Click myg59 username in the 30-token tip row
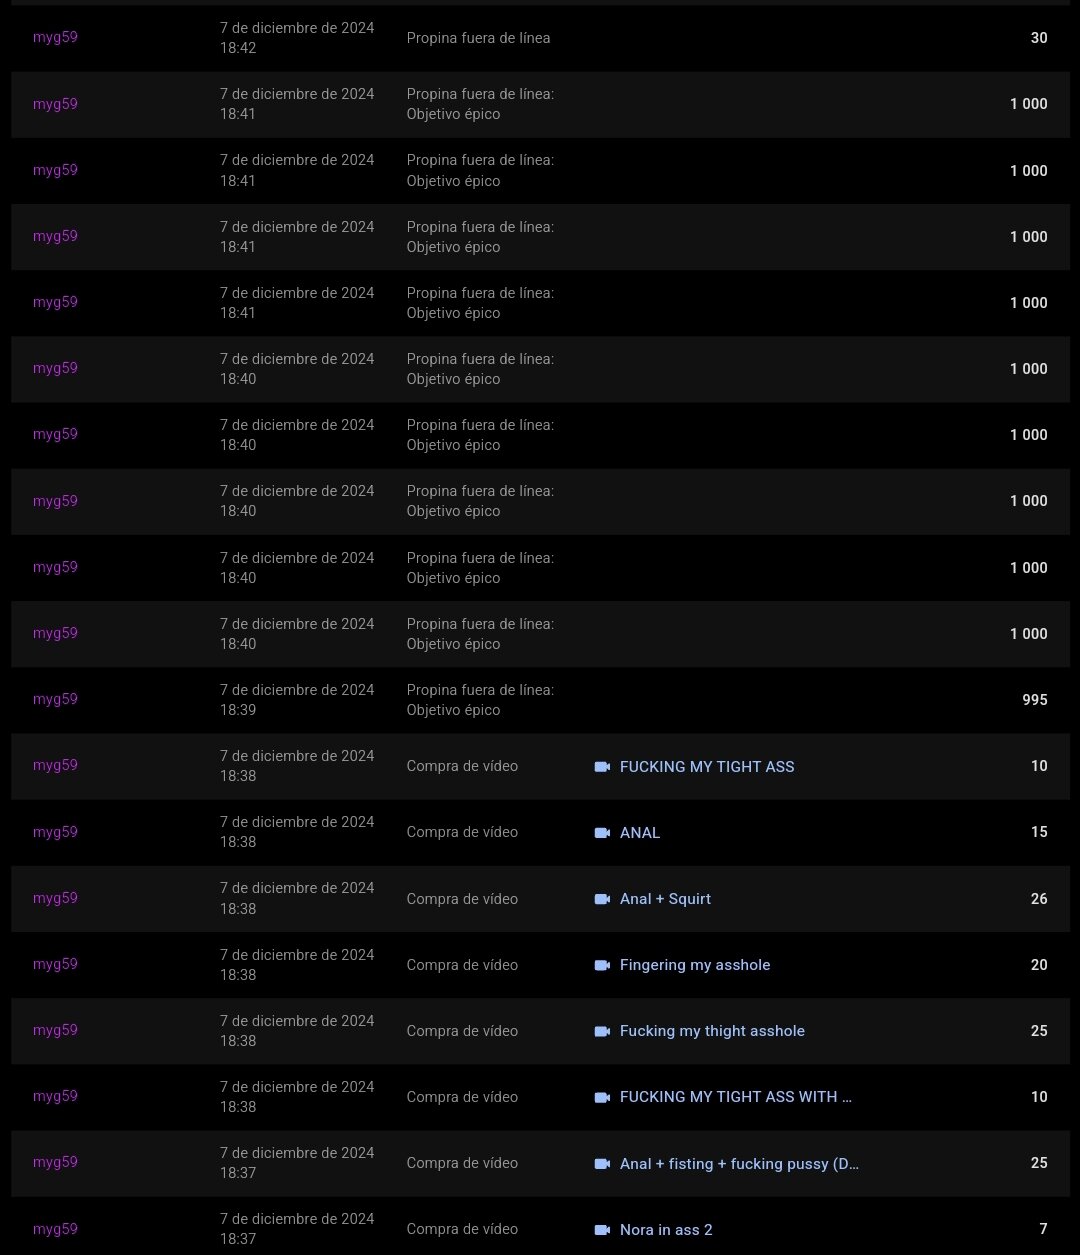Screen dimensions: 1080x1255 55,38
